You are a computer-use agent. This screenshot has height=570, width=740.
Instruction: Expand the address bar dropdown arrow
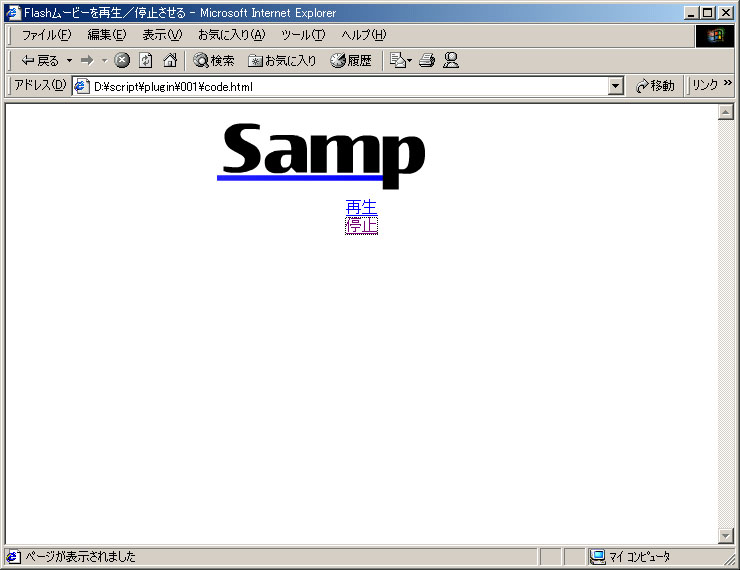[615, 87]
